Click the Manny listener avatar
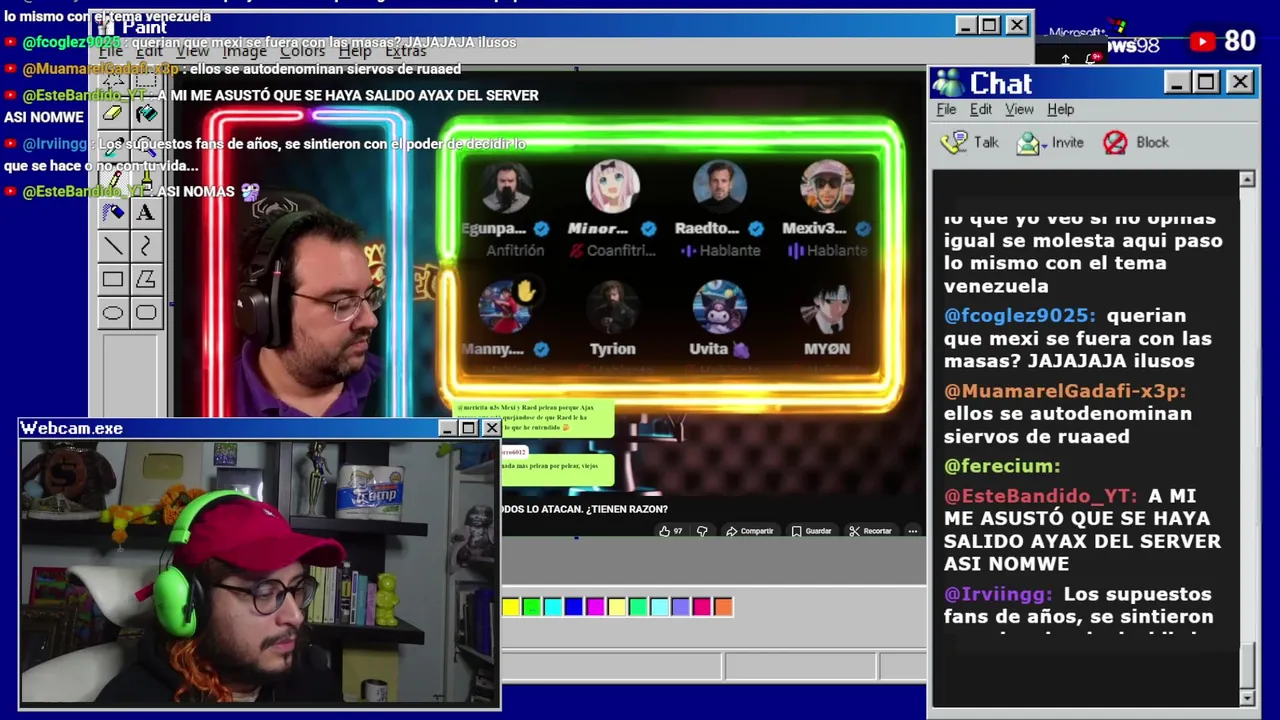Screen dimensions: 1280x720 505,308
